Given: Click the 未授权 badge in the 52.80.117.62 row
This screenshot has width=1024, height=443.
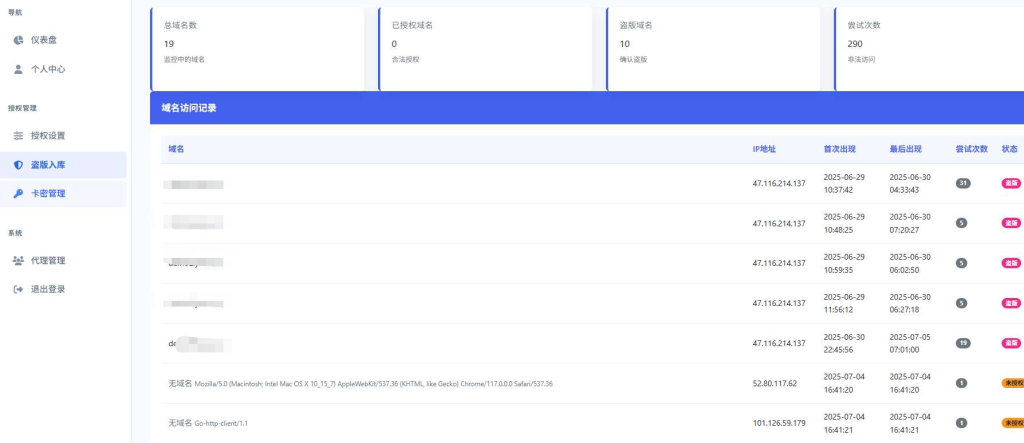Looking at the screenshot, I should coord(1013,383).
